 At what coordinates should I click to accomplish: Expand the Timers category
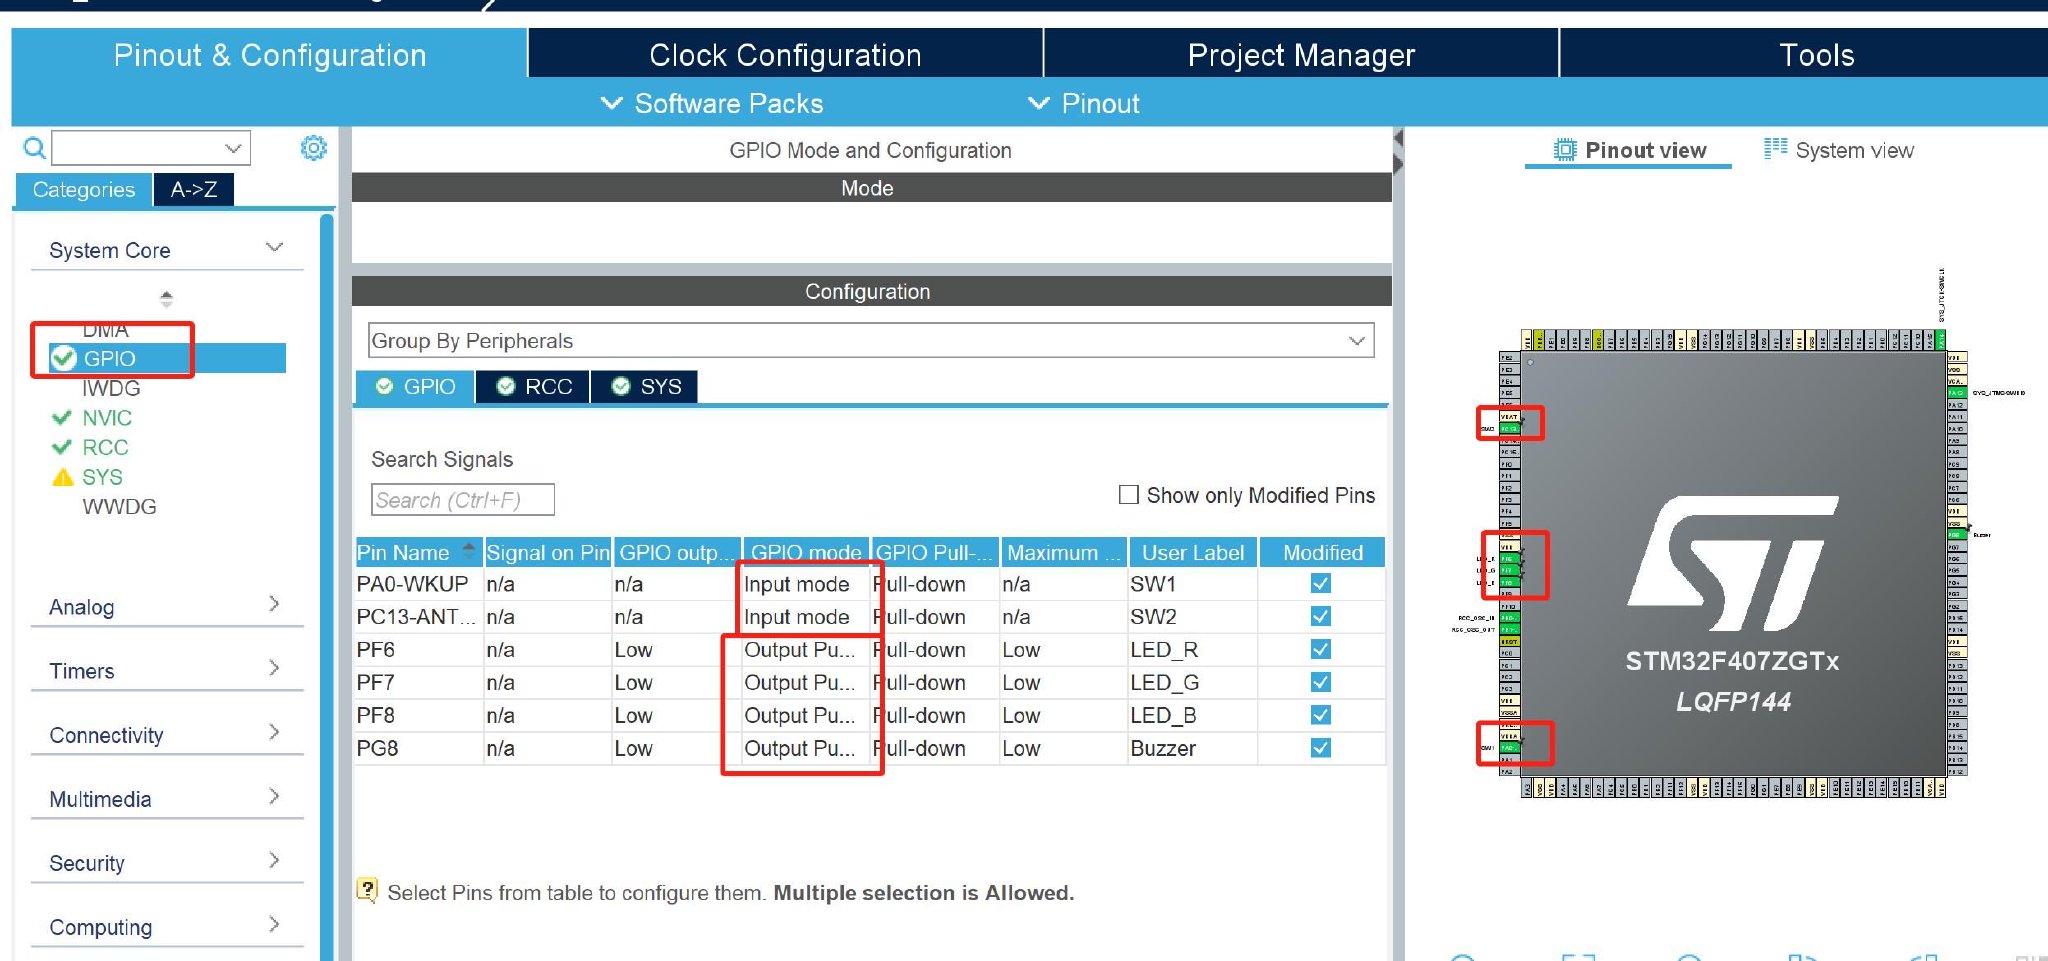click(x=166, y=670)
